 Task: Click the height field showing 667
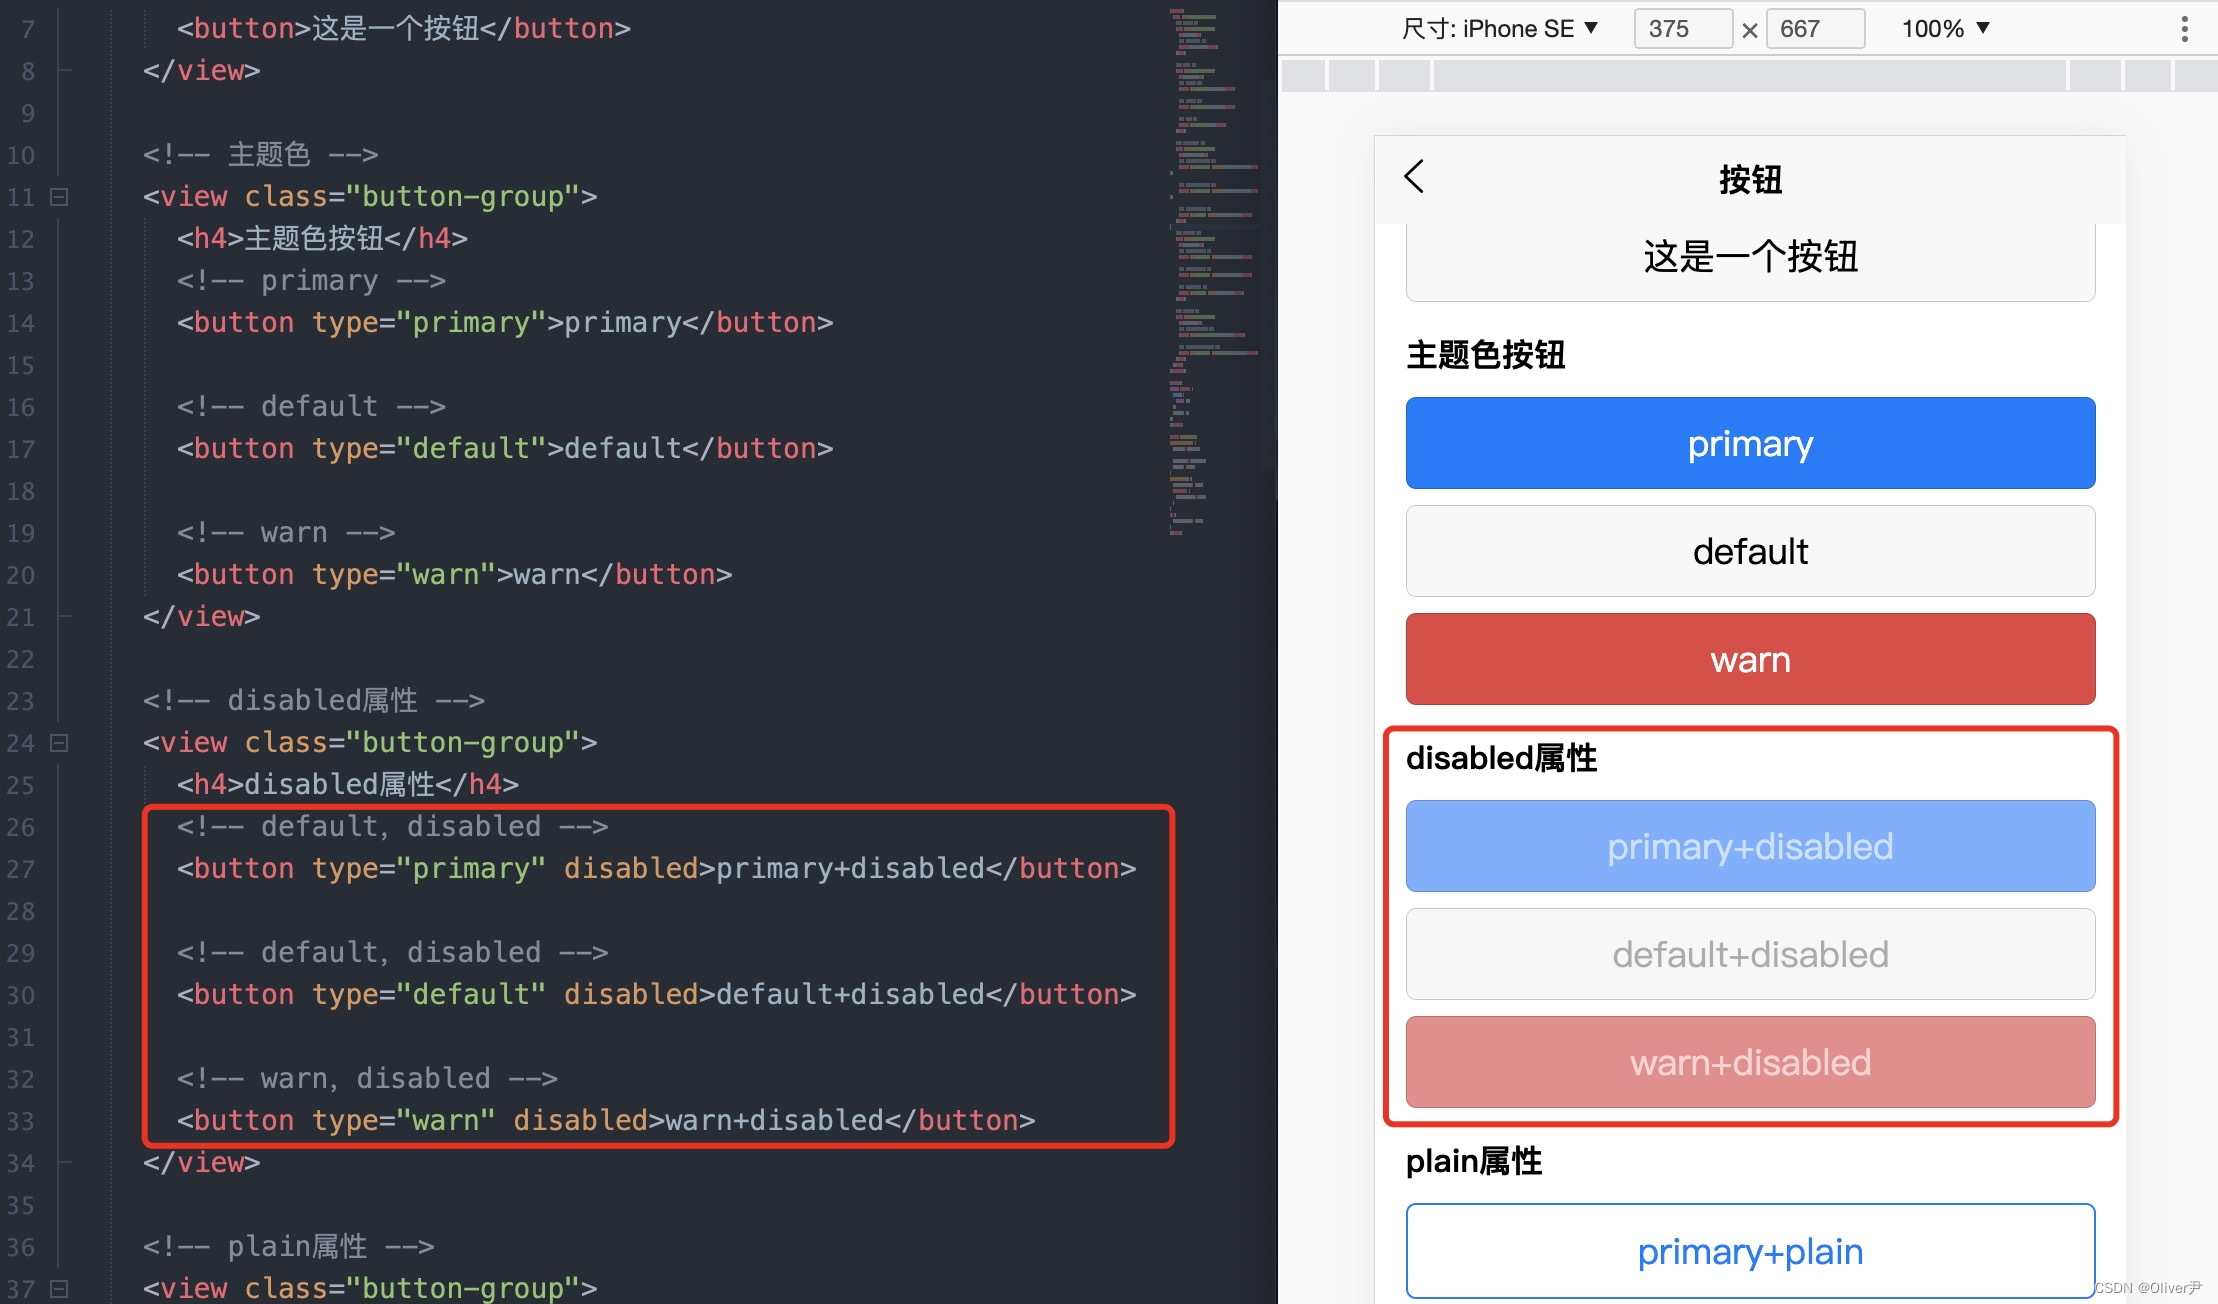(x=1815, y=29)
